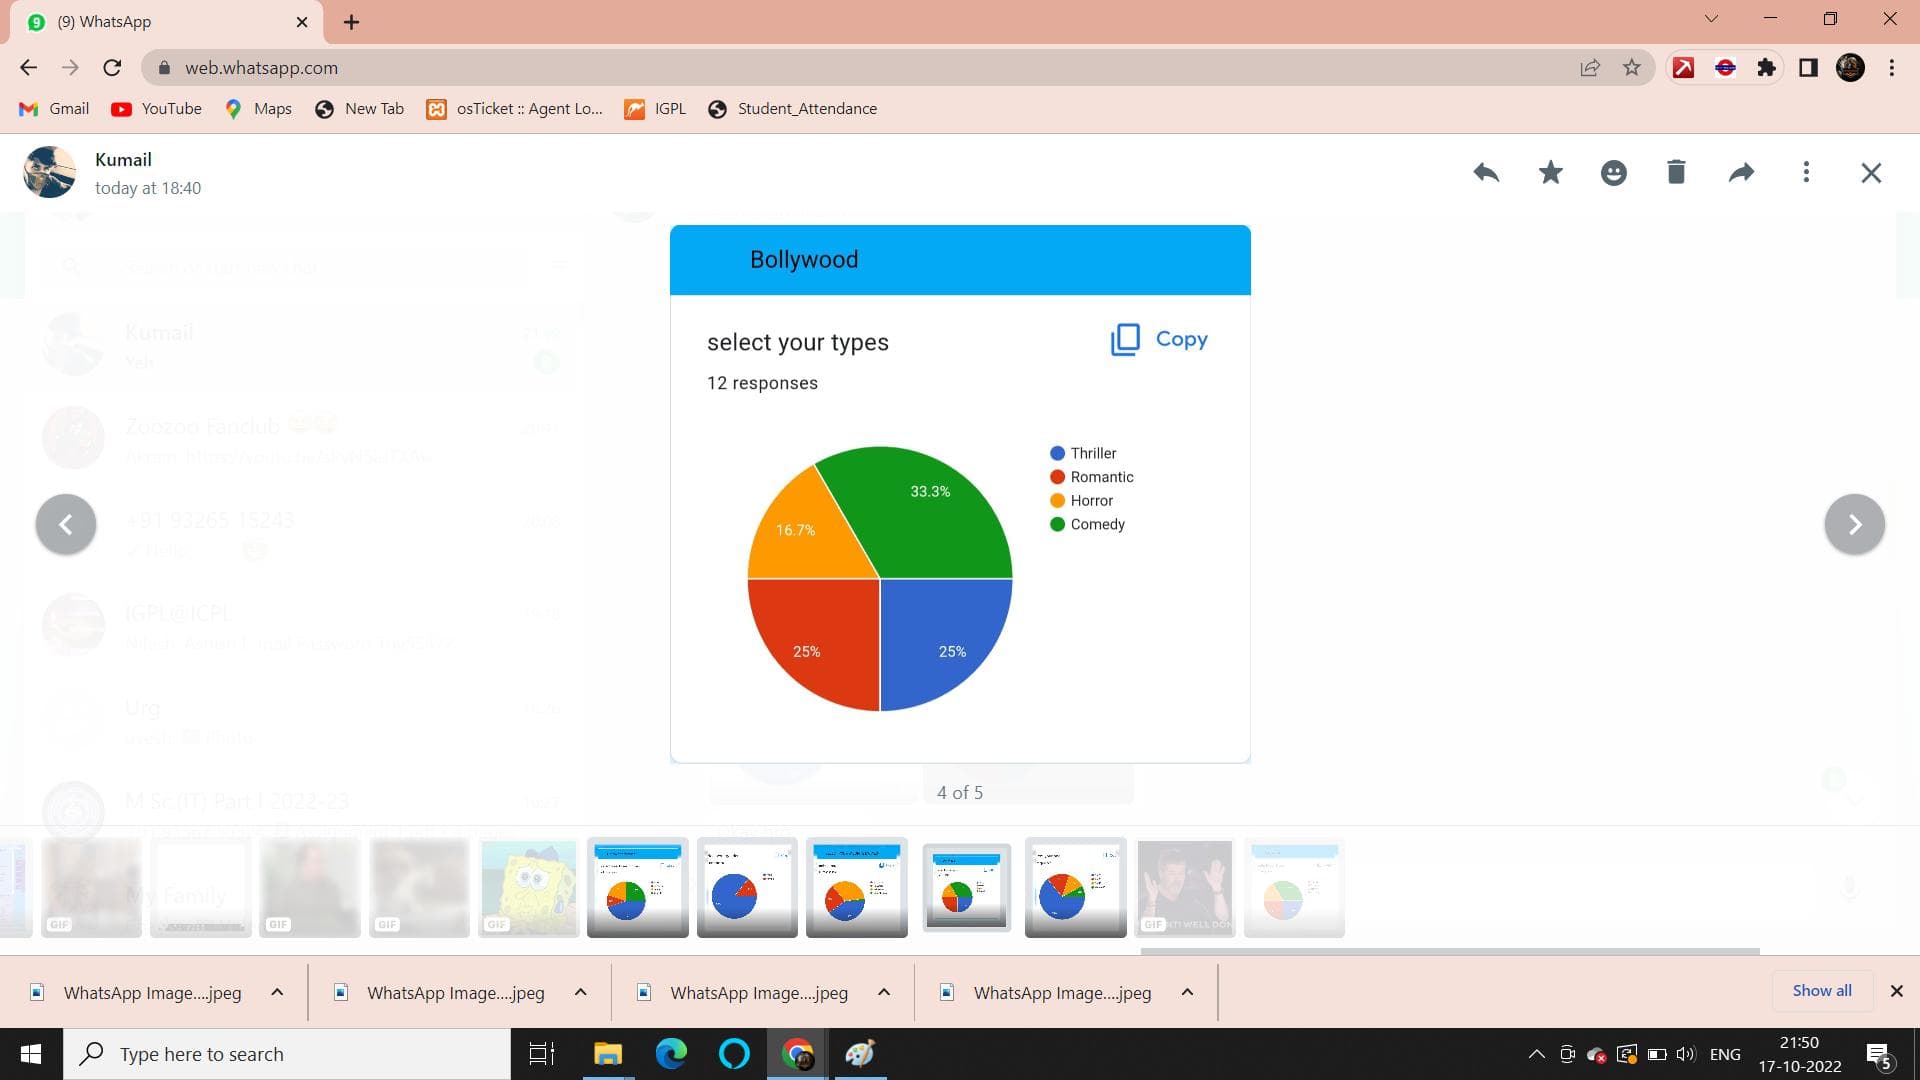Image resolution: width=1920 pixels, height=1080 pixels.
Task: Delete the image with trash icon
Action: click(x=1676, y=173)
